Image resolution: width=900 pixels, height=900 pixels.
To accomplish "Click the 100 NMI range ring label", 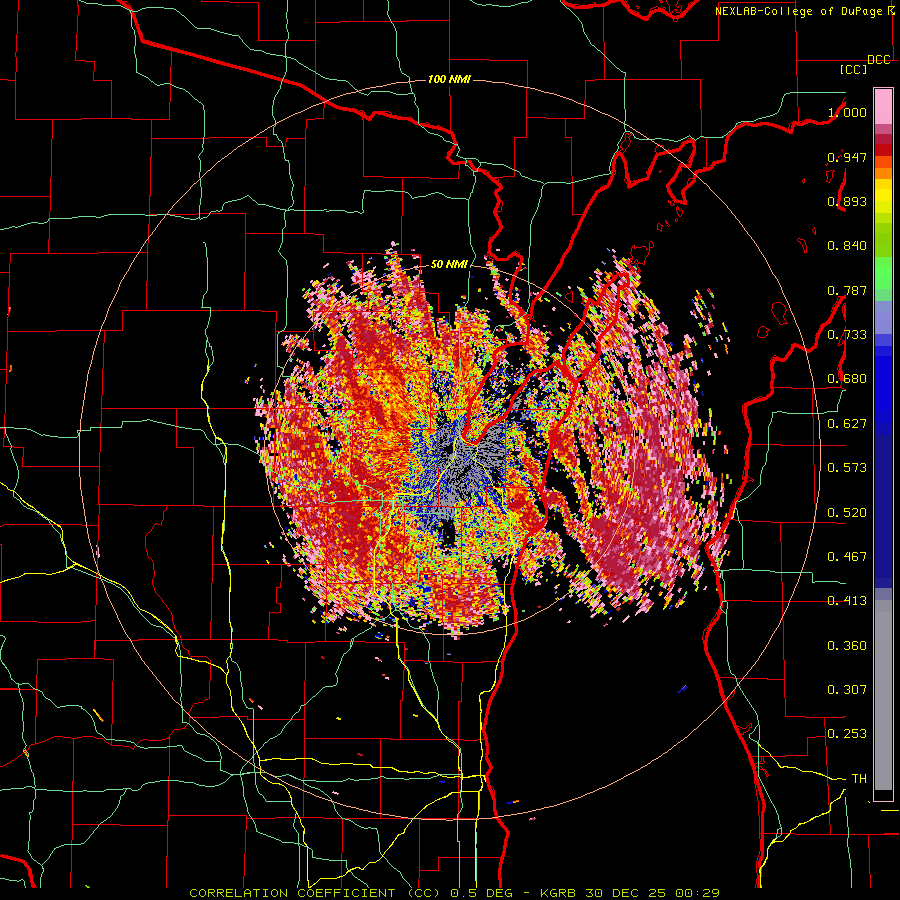I will (449, 79).
